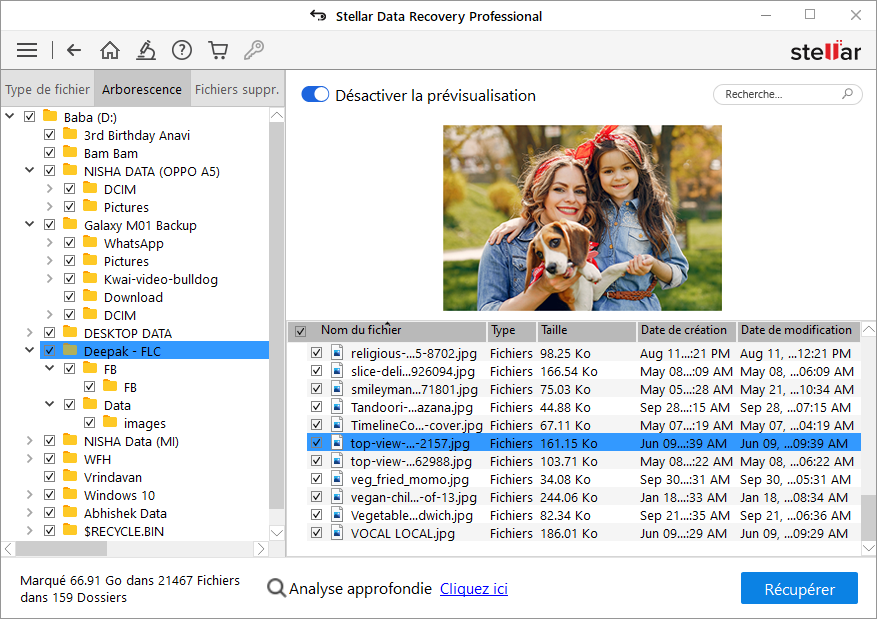Uncheck the VOCAL LOCAL.jpg checkbox
The image size is (877, 619).
pyautogui.click(x=316, y=534)
